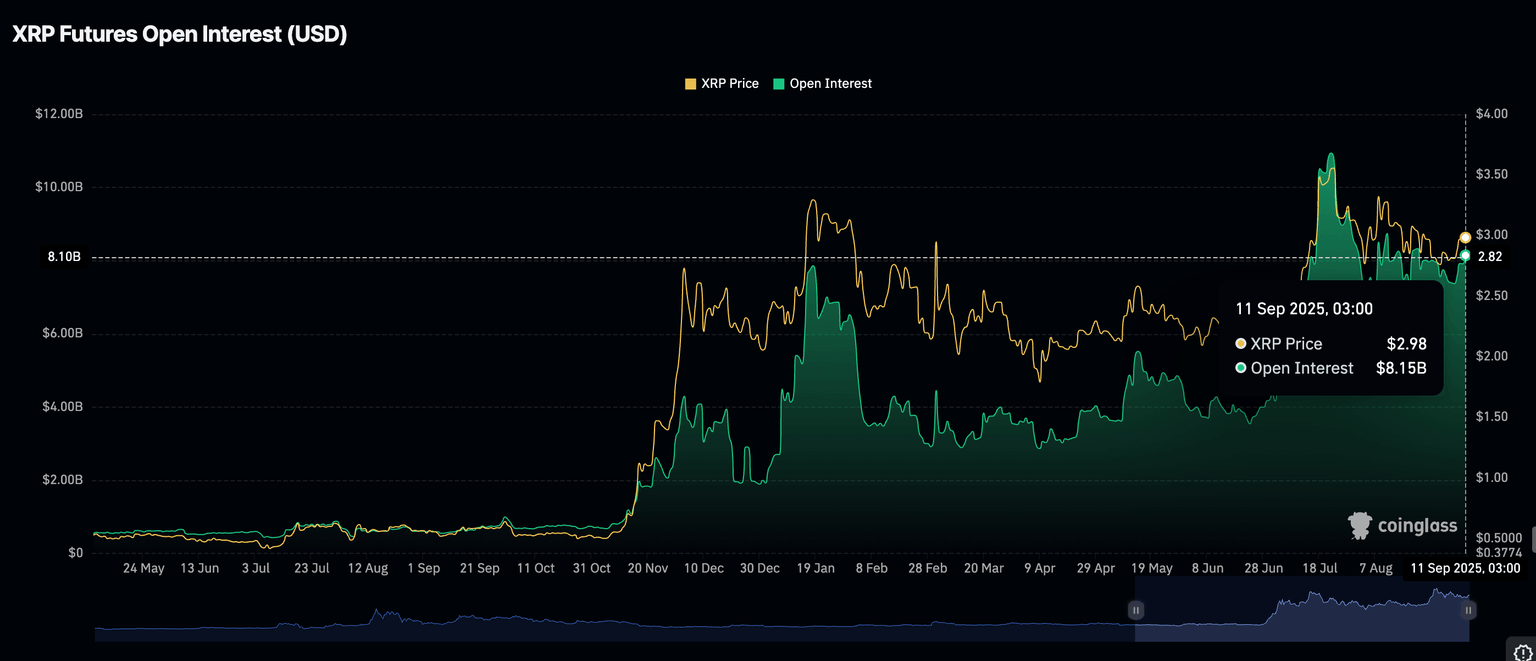Image resolution: width=1536 pixels, height=661 pixels.
Task: Click the XRP Price row in tooltip
Action: pos(1330,344)
